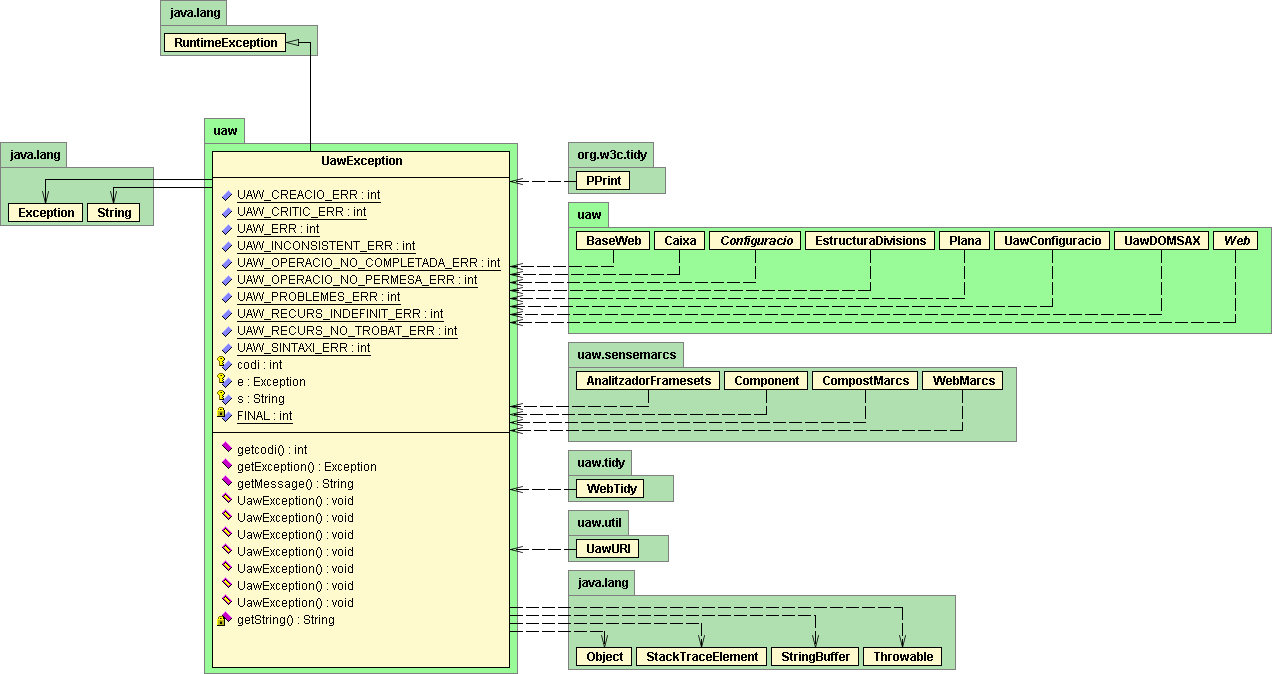Select the org.w3c.tidy package tab

click(611, 155)
